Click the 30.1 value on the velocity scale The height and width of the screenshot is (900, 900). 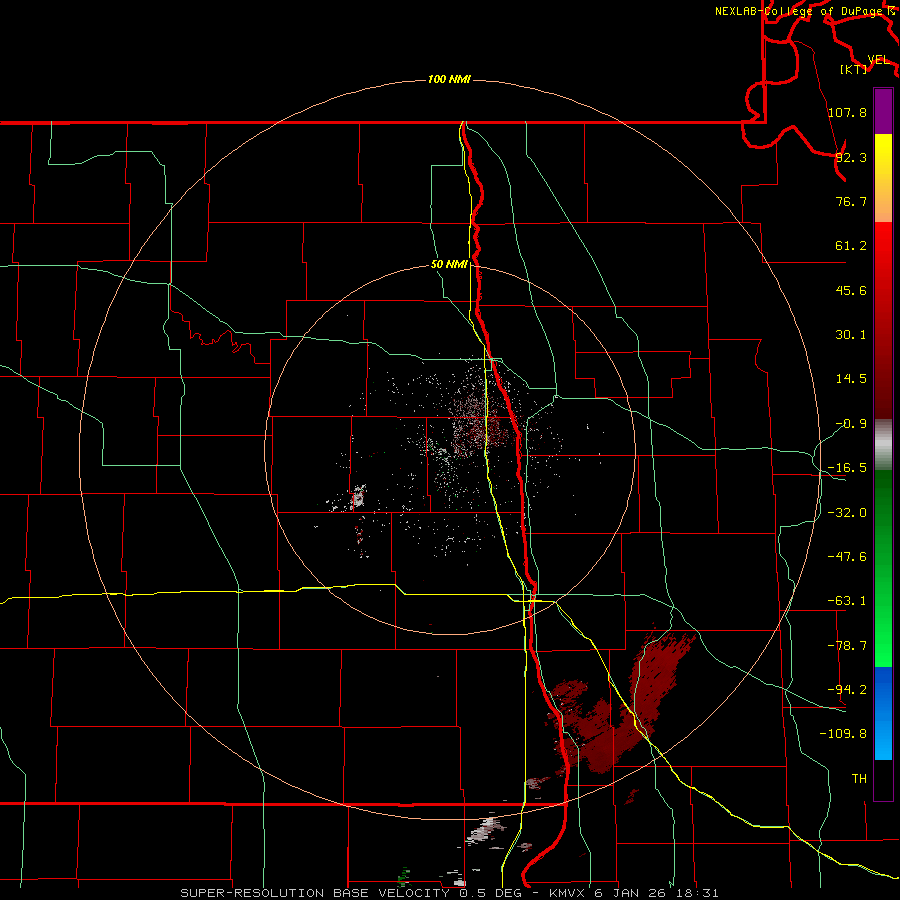851,335
